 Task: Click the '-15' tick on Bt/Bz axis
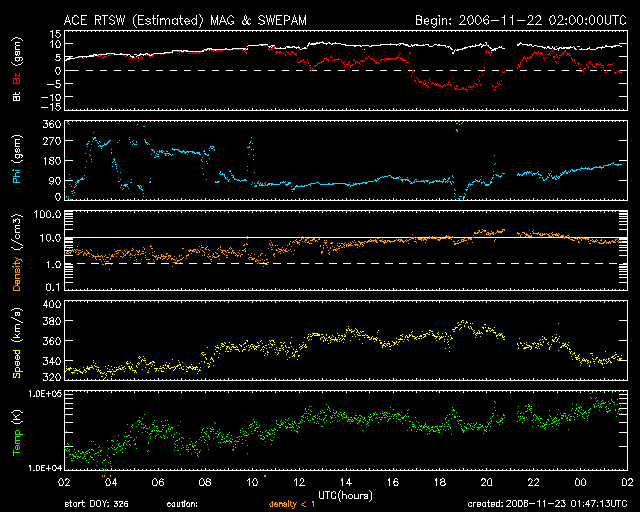tap(52, 107)
